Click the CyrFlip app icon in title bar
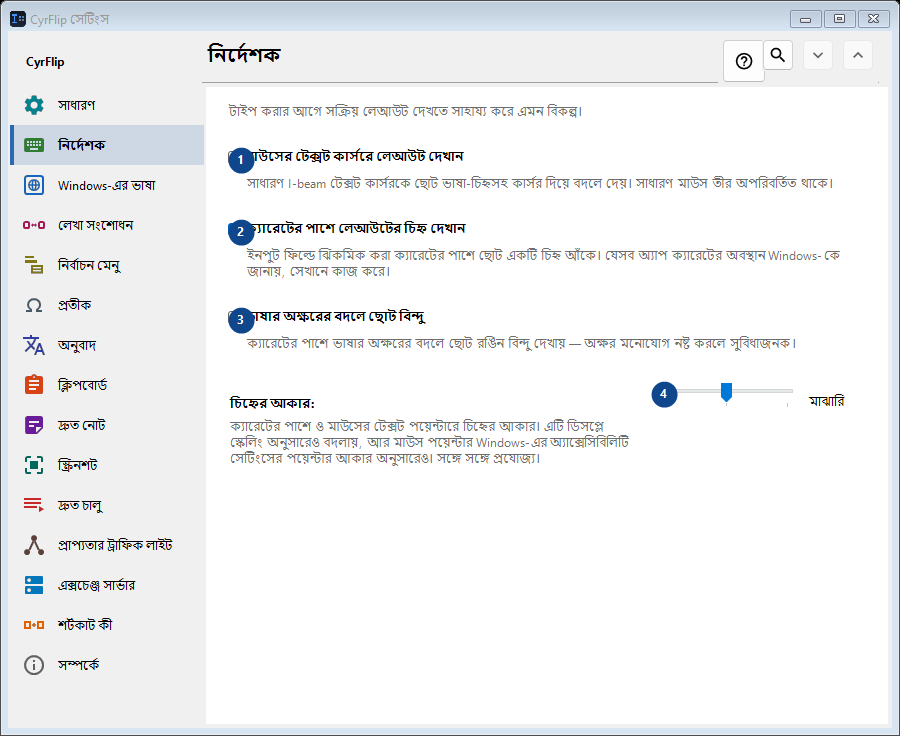Image resolution: width=900 pixels, height=736 pixels. pyautogui.click(x=18, y=19)
